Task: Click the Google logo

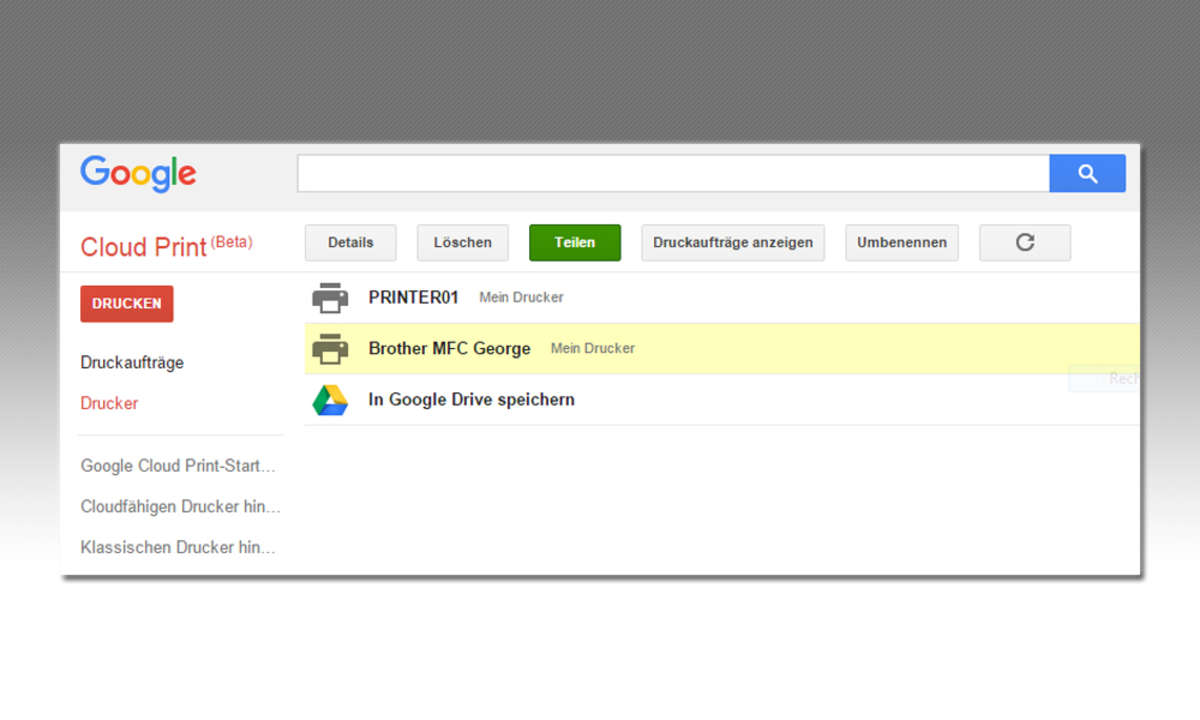Action: click(x=138, y=174)
